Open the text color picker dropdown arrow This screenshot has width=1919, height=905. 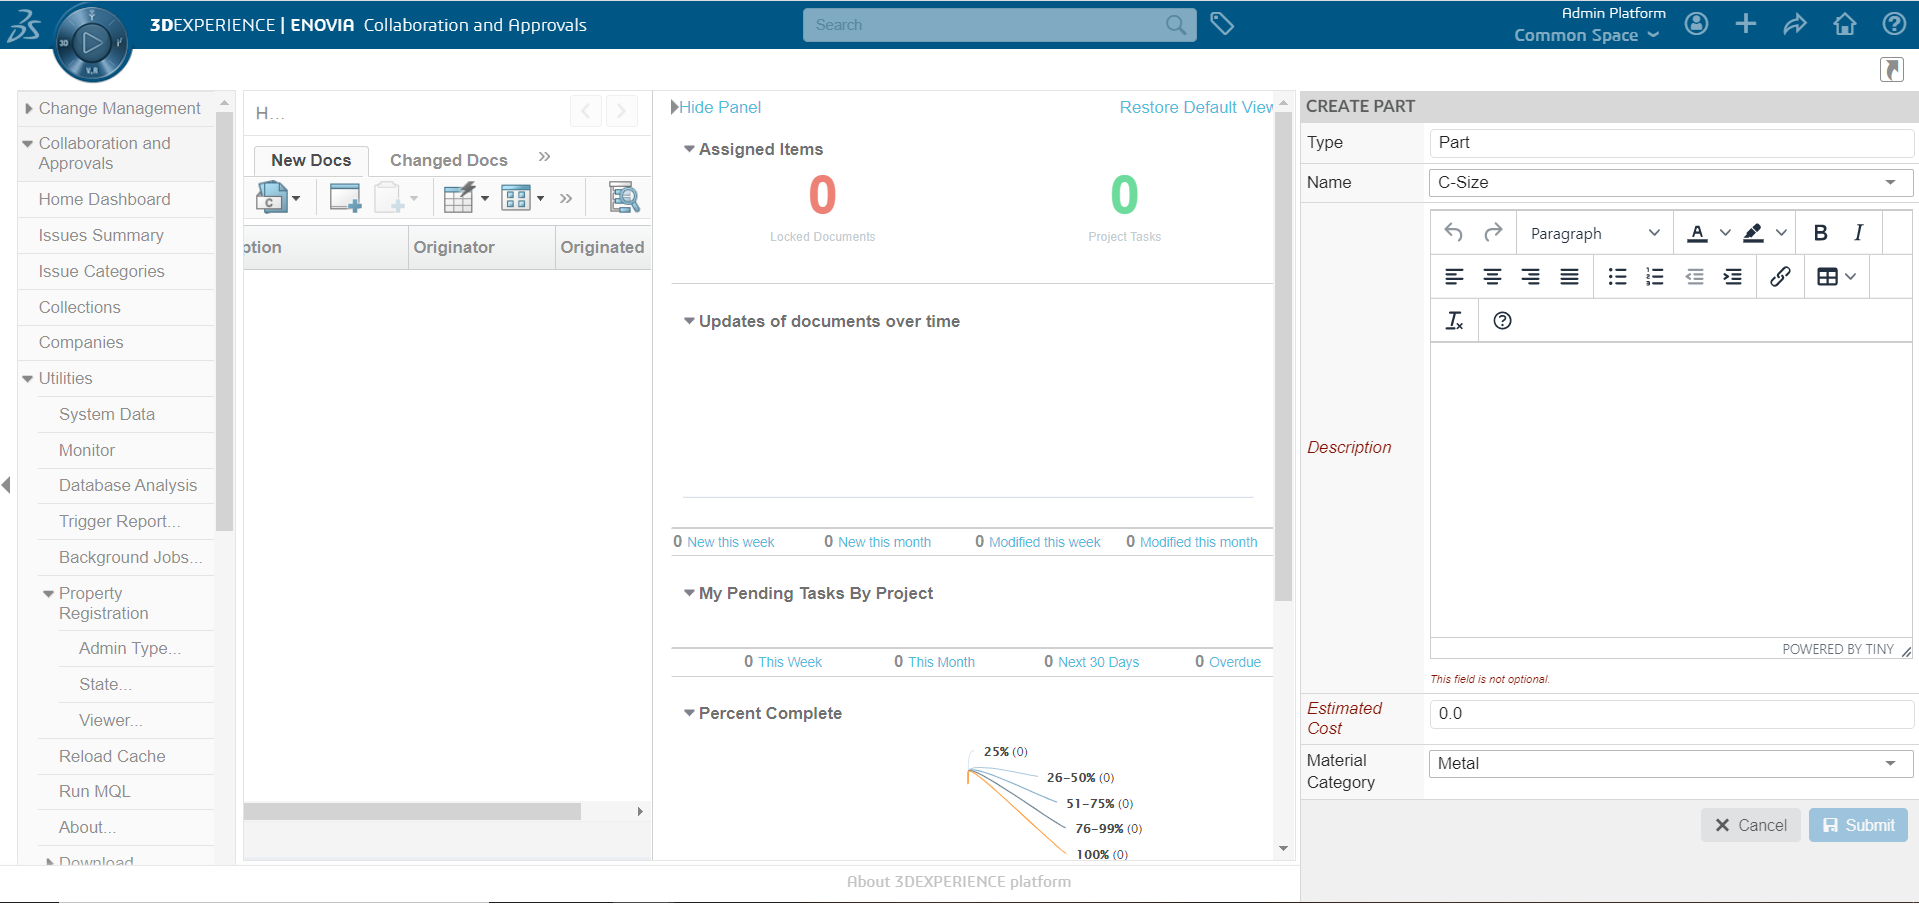click(1725, 233)
